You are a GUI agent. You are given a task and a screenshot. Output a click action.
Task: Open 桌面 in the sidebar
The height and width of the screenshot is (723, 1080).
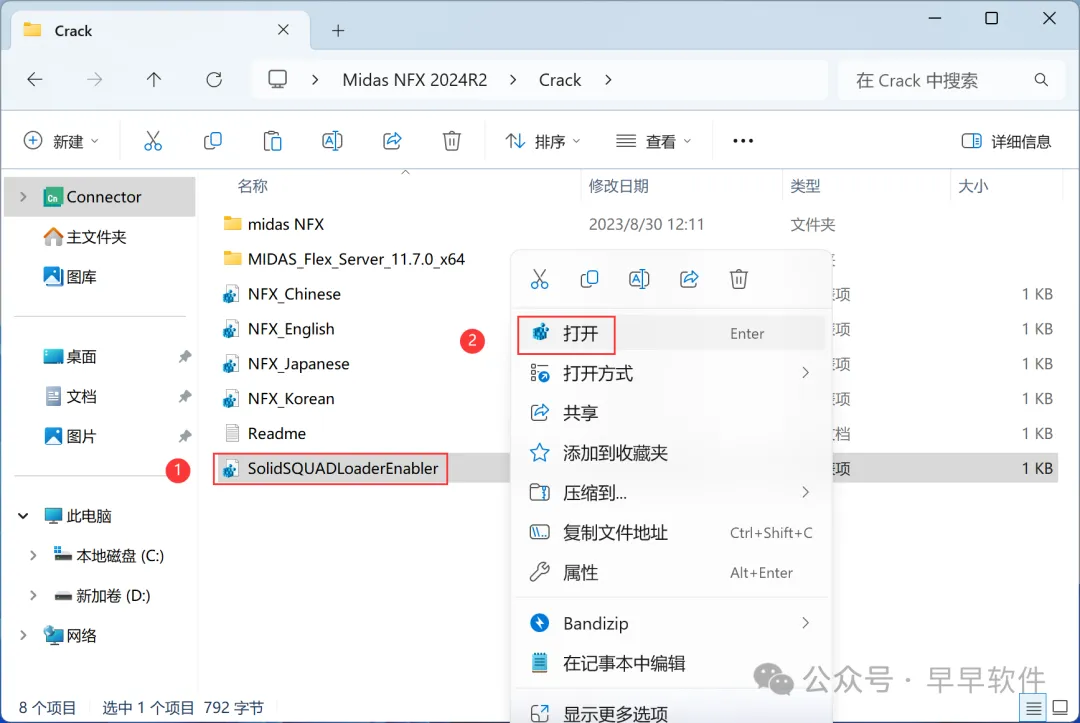70,357
